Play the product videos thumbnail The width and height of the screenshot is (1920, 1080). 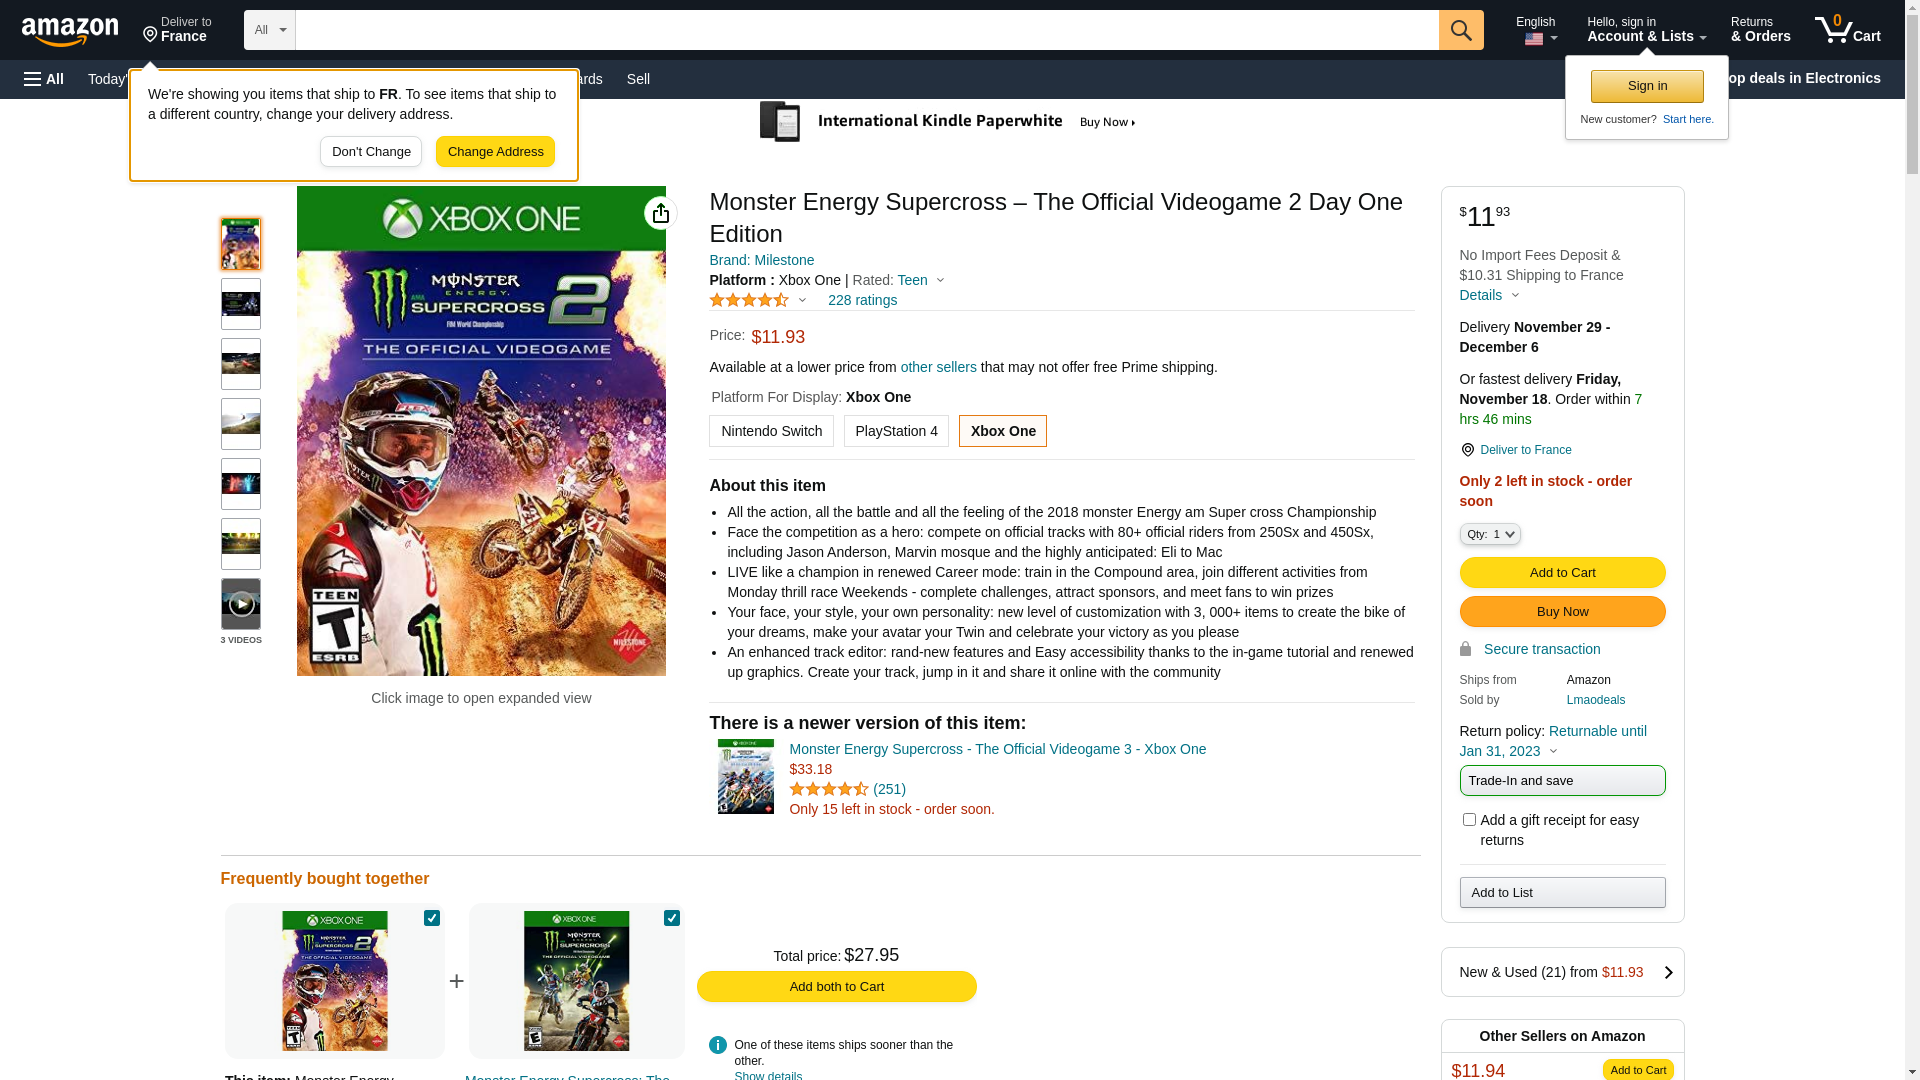coord(241,604)
